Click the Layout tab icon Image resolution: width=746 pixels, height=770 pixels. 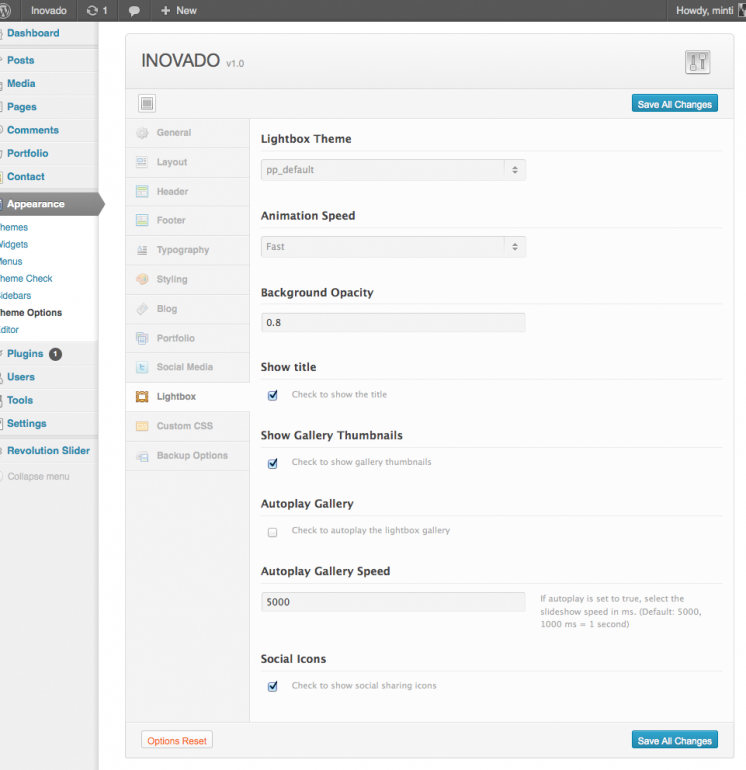click(142, 162)
